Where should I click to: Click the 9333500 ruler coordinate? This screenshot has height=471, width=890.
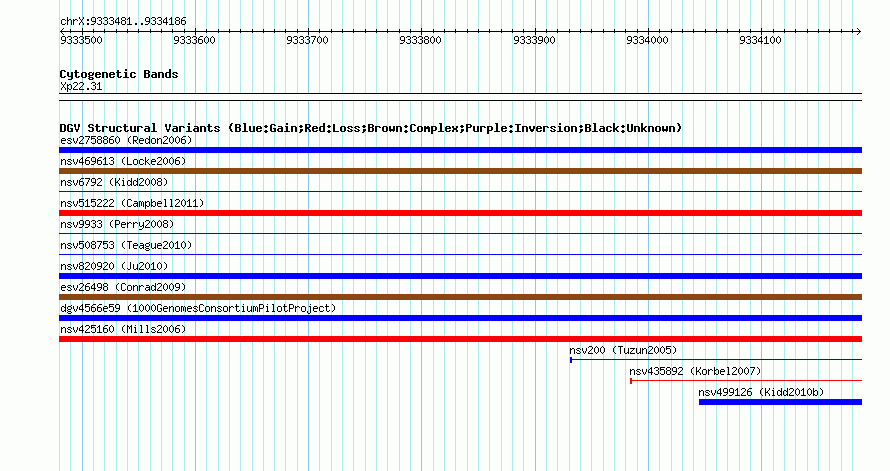point(81,40)
